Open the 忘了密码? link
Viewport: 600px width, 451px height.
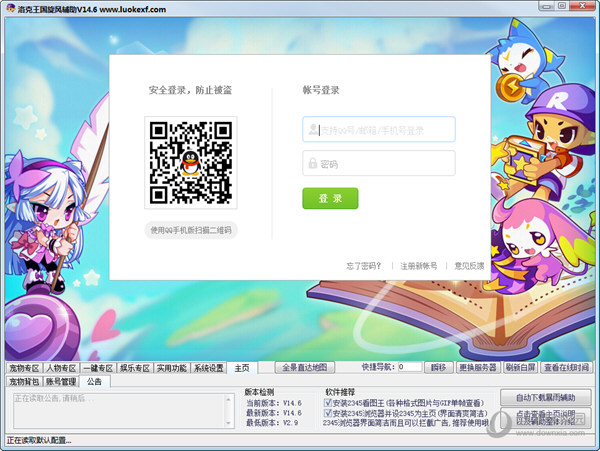(364, 266)
